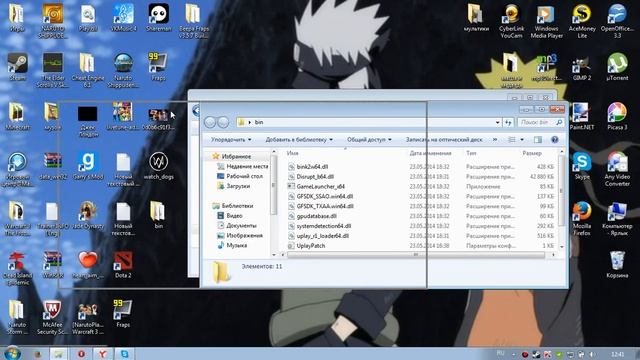Show hidden toolbar commands via » chevron
Screen dimensions: 640x360
point(495,140)
